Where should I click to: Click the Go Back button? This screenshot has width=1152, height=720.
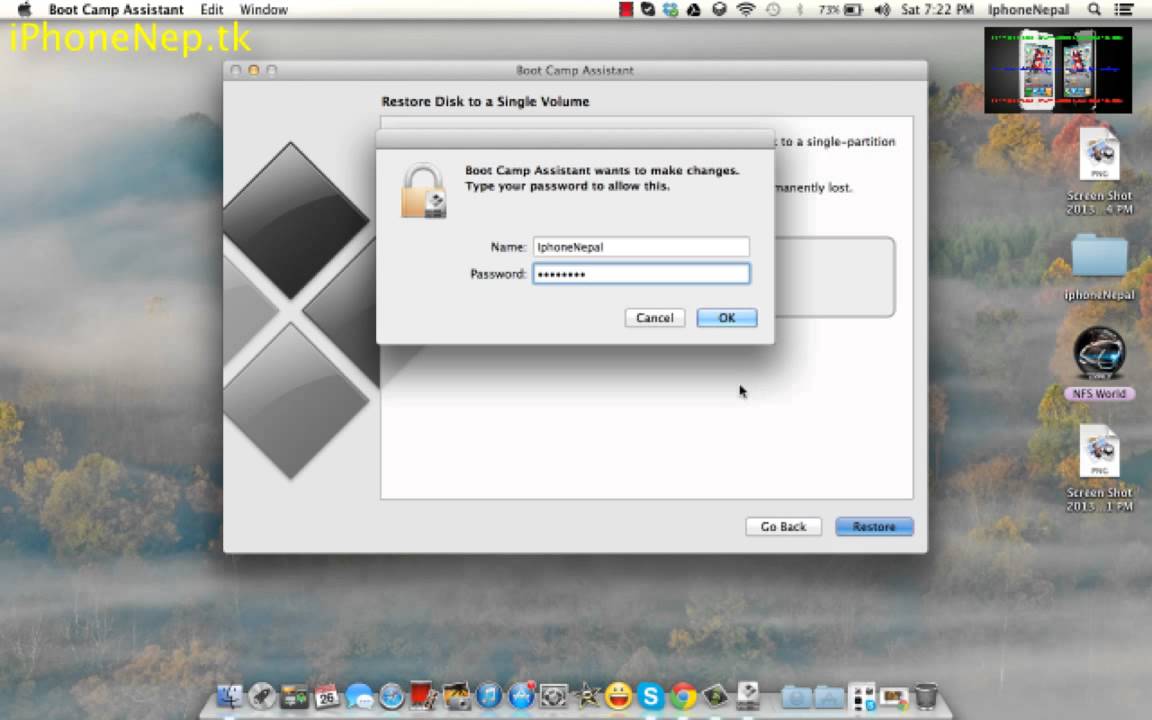coord(783,527)
